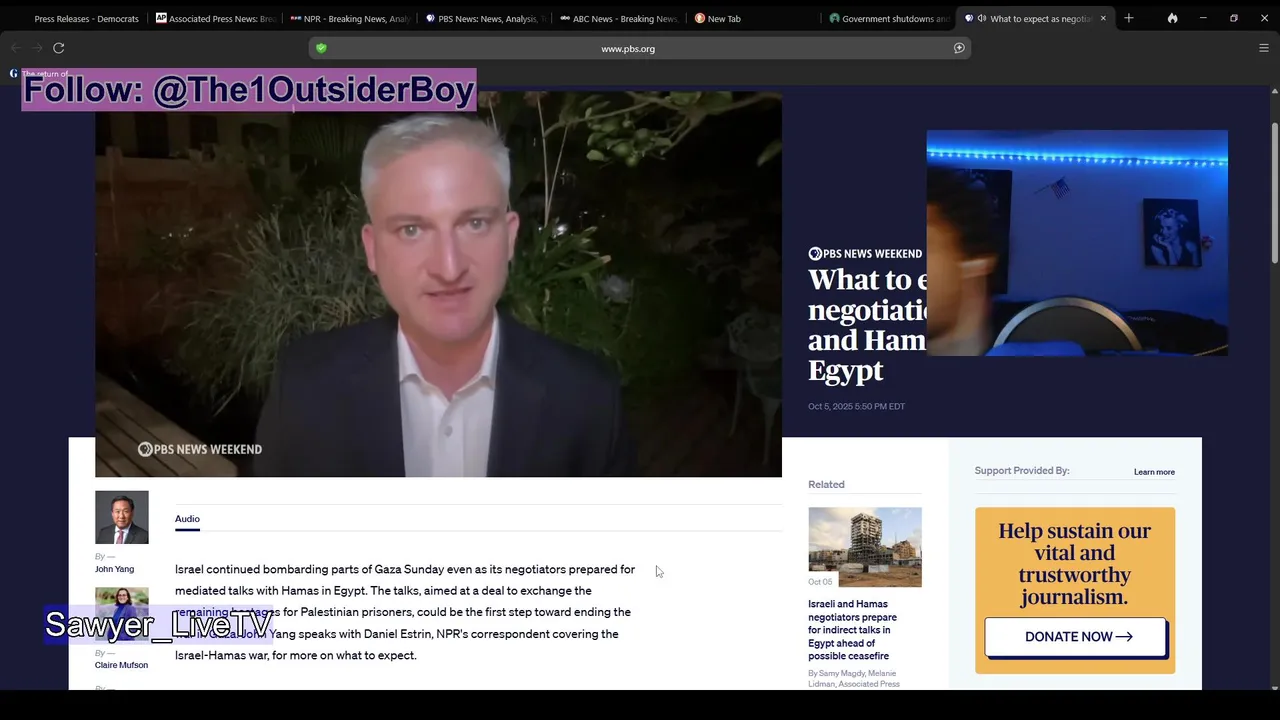Click the Support Provided By label

tap(1022, 471)
